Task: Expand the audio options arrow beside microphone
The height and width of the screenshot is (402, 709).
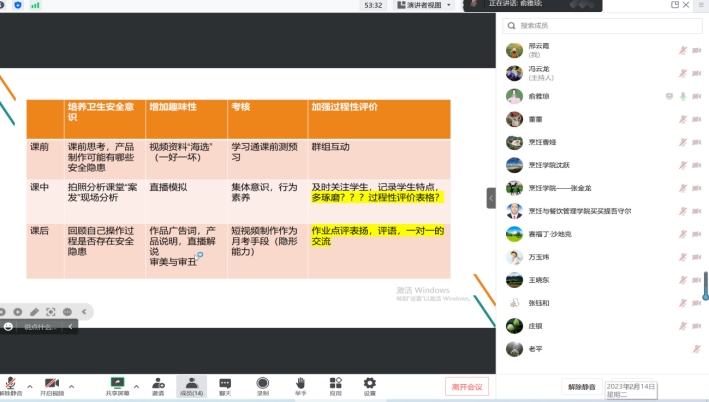Action: click(x=29, y=385)
